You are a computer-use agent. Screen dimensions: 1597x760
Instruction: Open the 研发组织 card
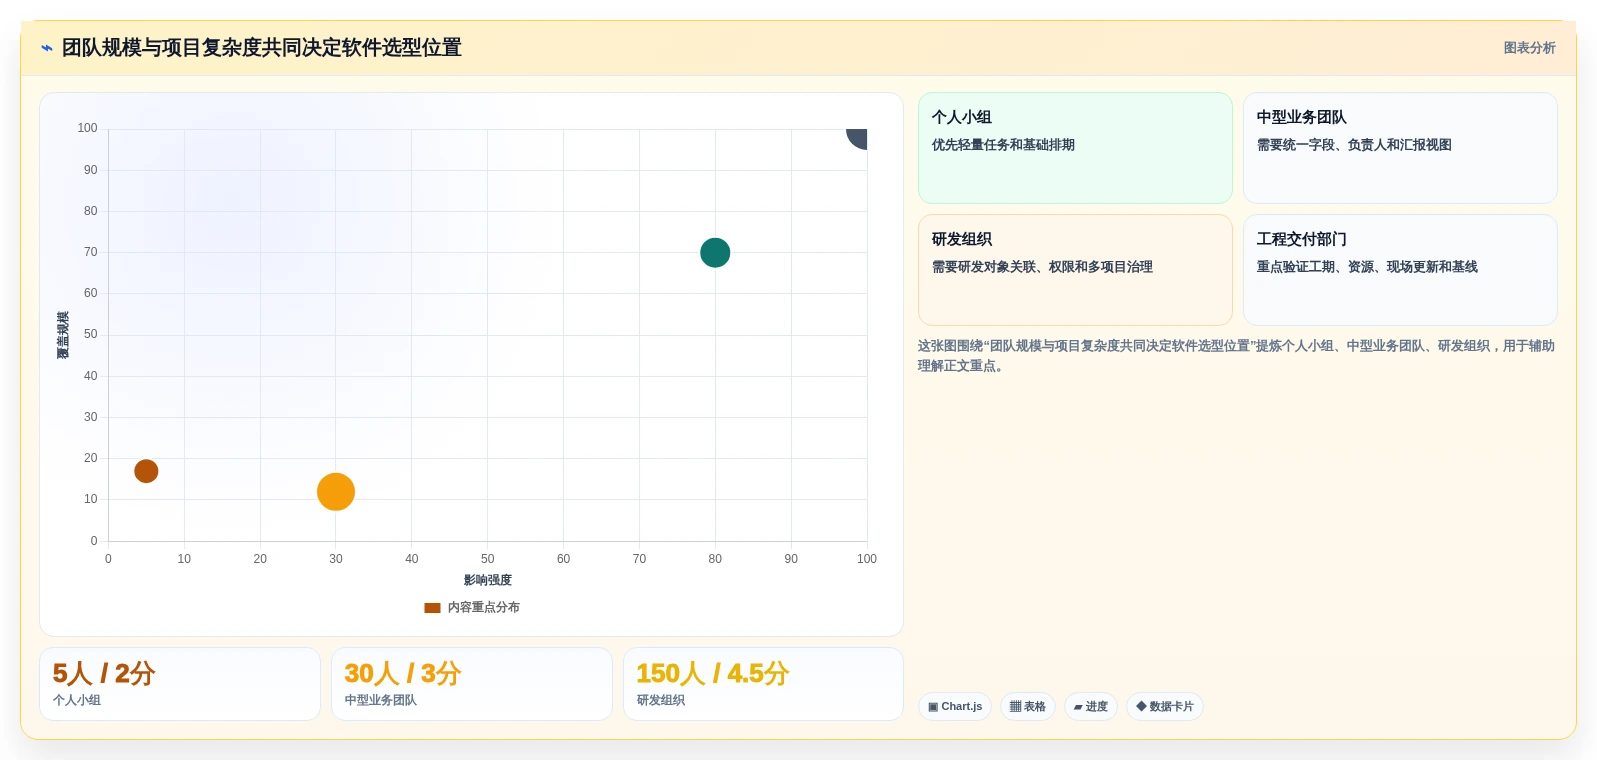click(1075, 270)
